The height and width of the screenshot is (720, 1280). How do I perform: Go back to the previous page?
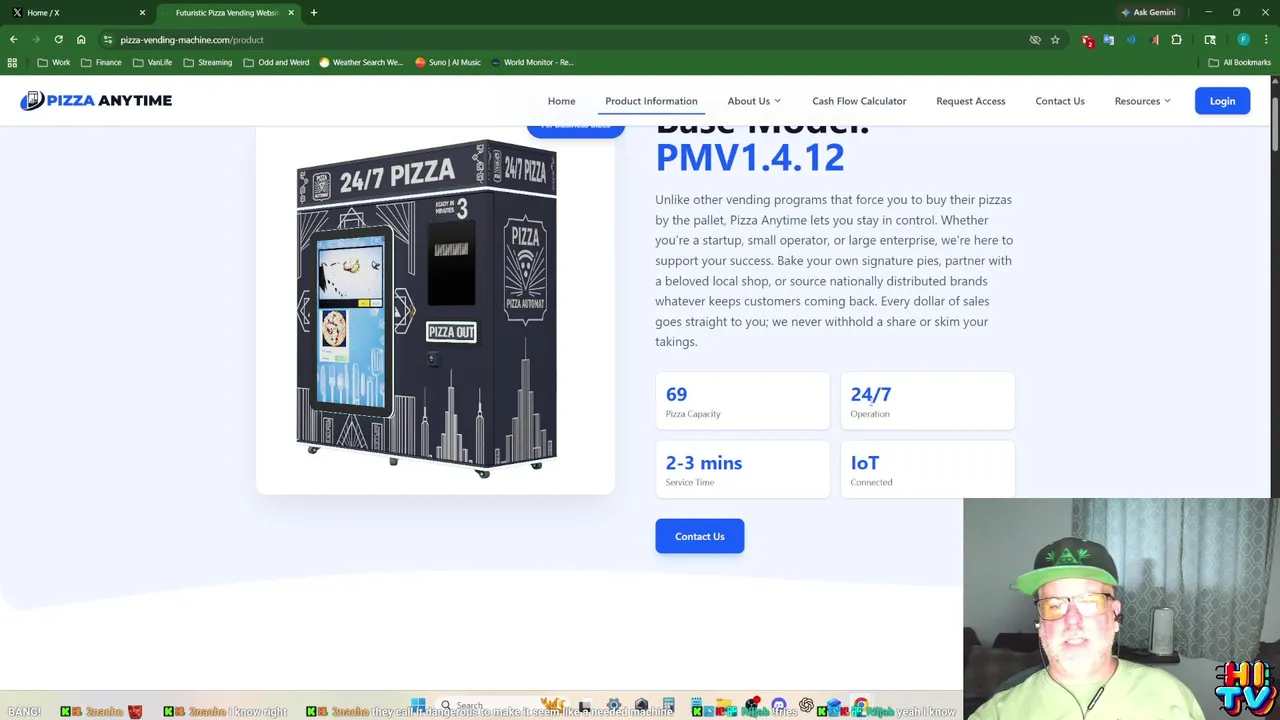click(x=13, y=40)
